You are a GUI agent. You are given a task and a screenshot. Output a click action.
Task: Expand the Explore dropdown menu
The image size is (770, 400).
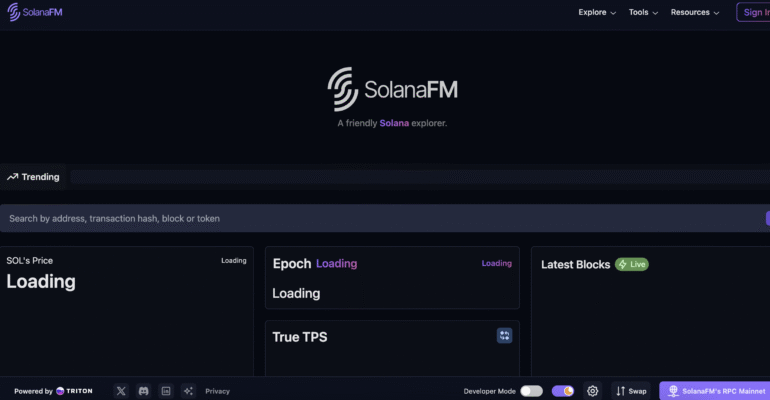pyautogui.click(x=597, y=13)
